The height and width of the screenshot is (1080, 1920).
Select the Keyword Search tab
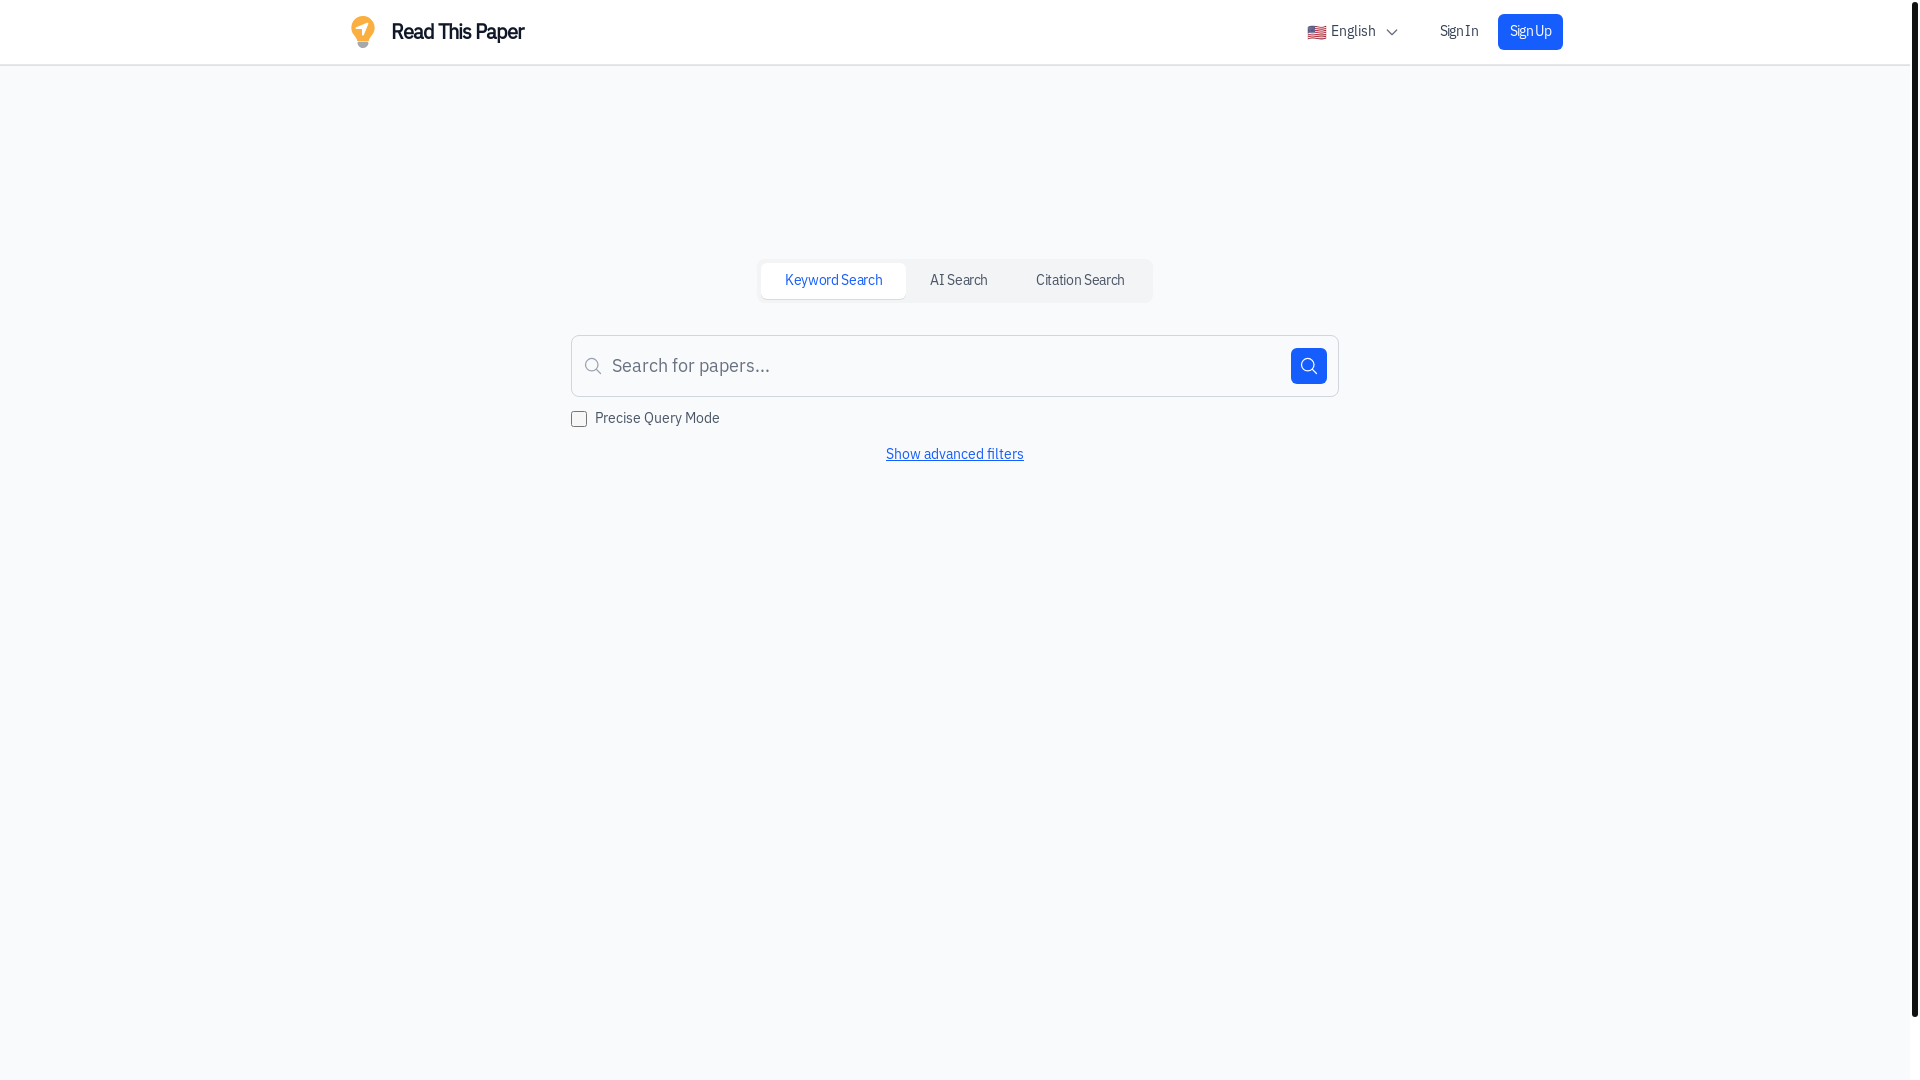(833, 281)
